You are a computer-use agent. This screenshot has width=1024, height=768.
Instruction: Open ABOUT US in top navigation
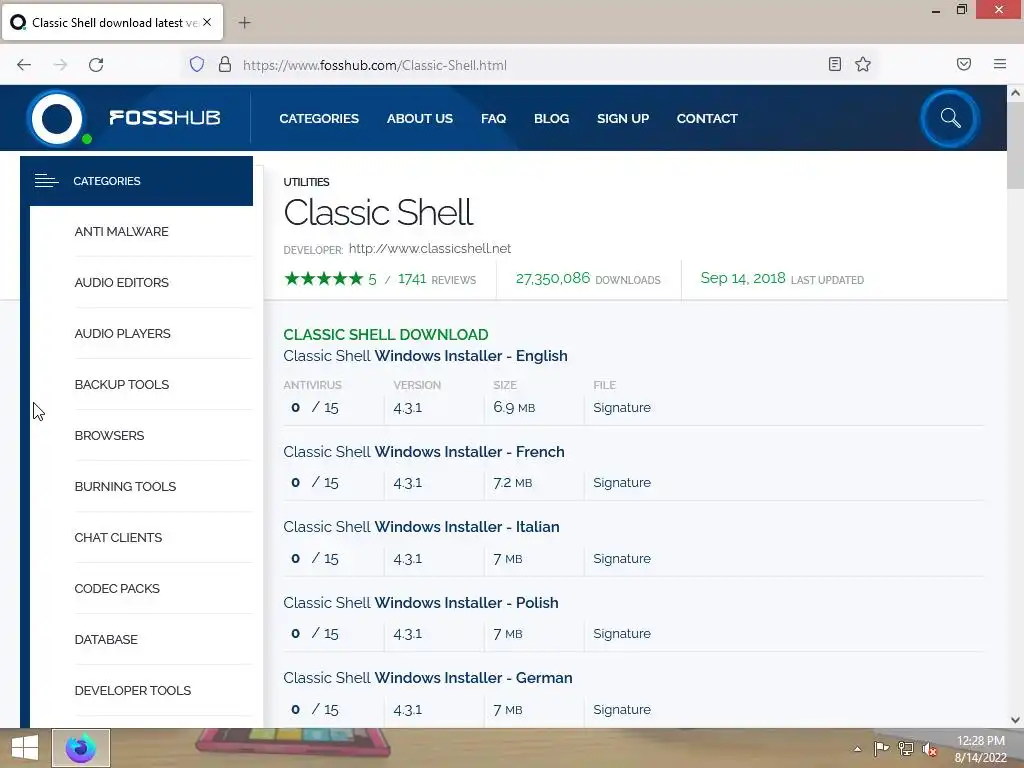[x=419, y=119]
